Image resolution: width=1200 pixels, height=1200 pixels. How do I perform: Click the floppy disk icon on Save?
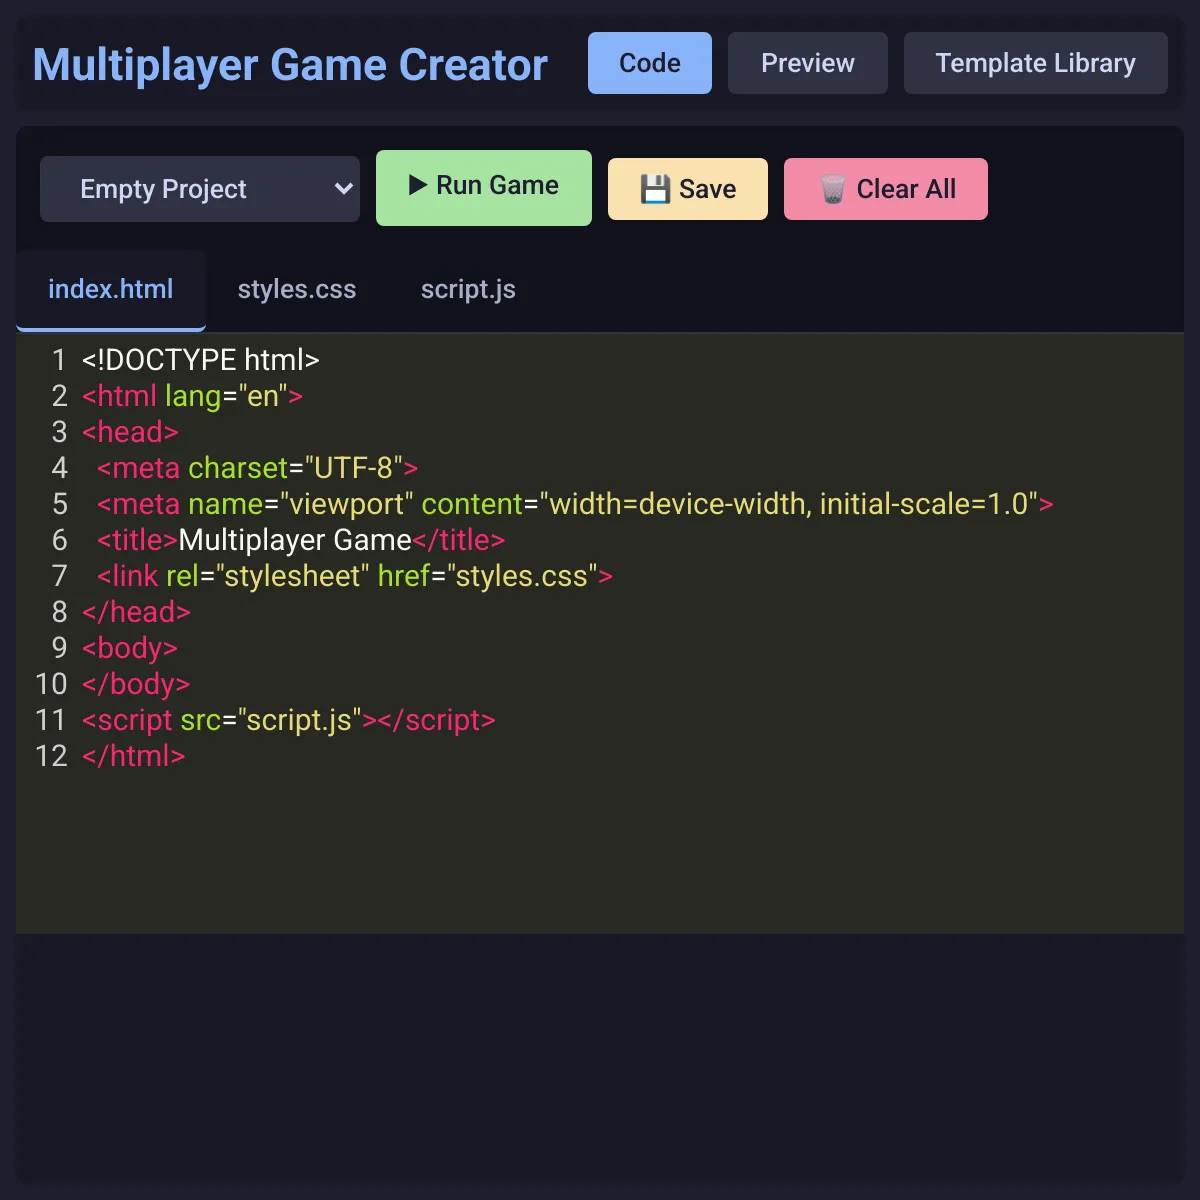pos(655,189)
